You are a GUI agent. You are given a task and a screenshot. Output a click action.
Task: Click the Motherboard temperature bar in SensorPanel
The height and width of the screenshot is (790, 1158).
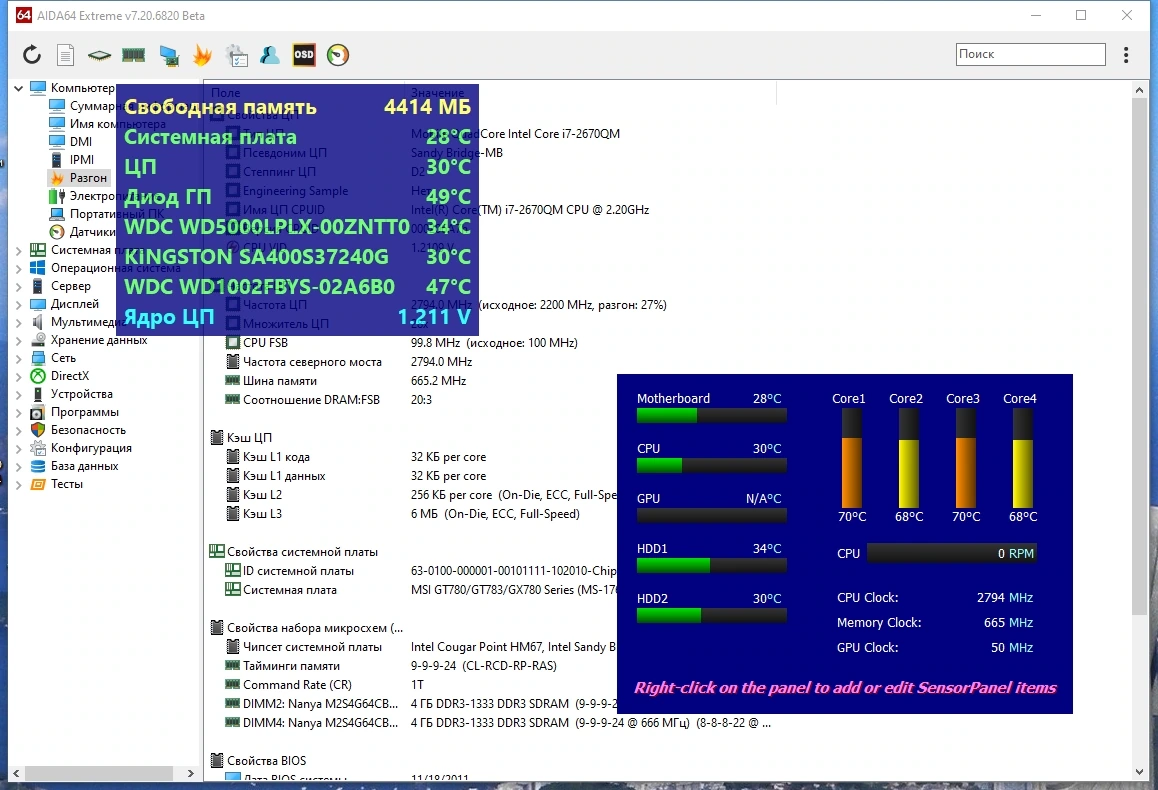point(711,416)
